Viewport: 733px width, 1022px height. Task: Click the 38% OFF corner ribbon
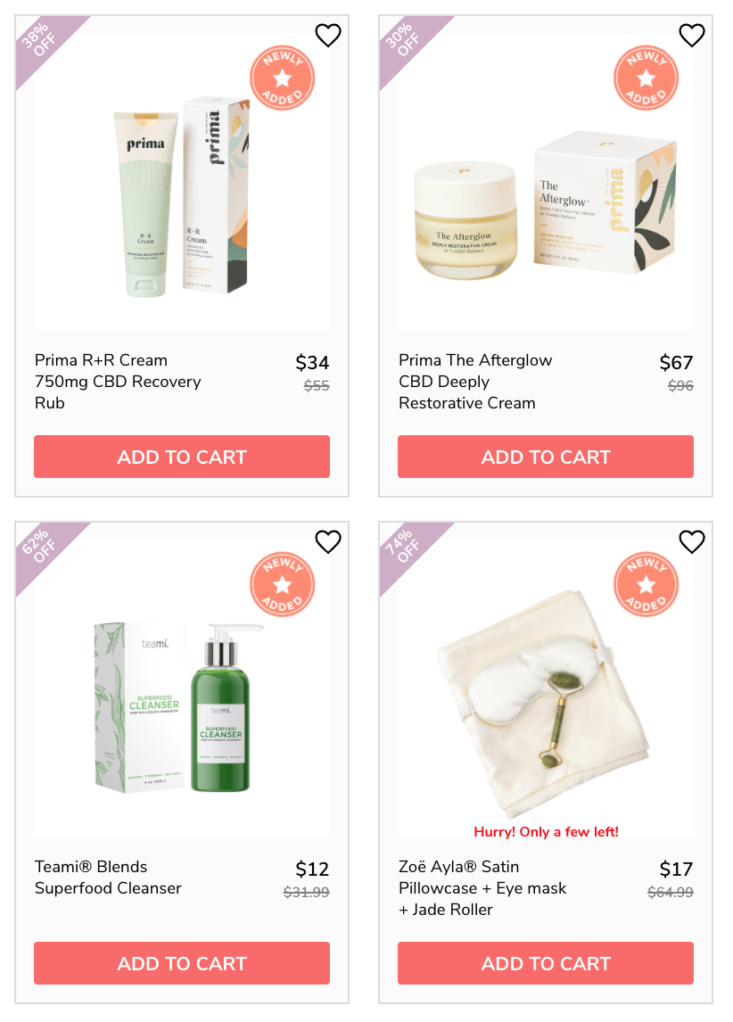(42, 42)
